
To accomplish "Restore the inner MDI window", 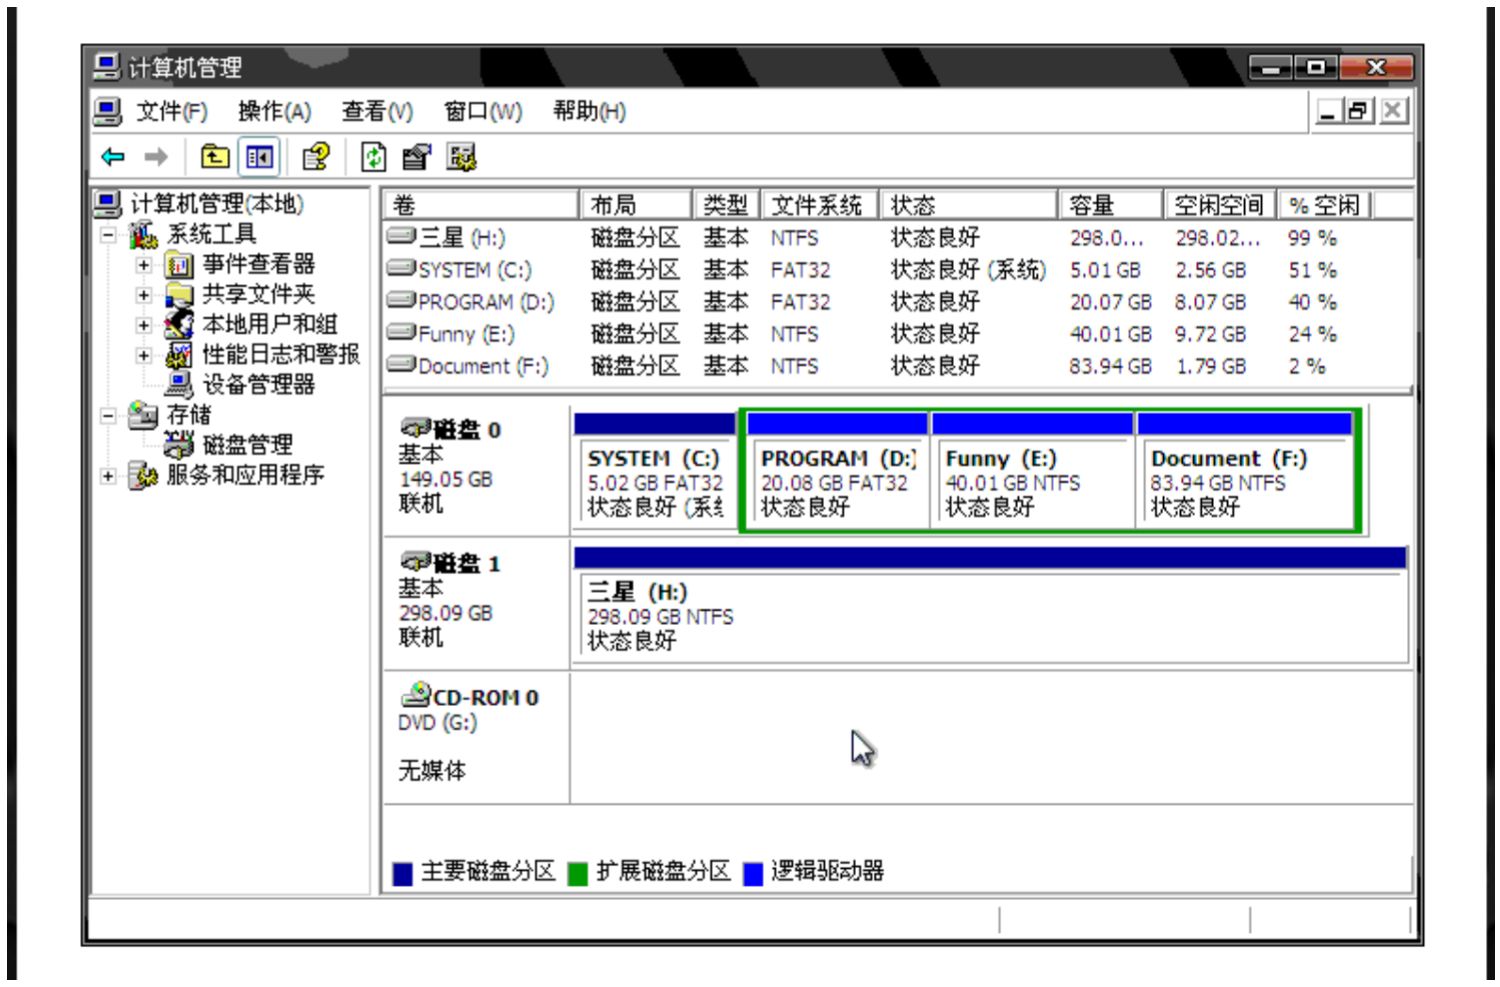I will [1358, 111].
